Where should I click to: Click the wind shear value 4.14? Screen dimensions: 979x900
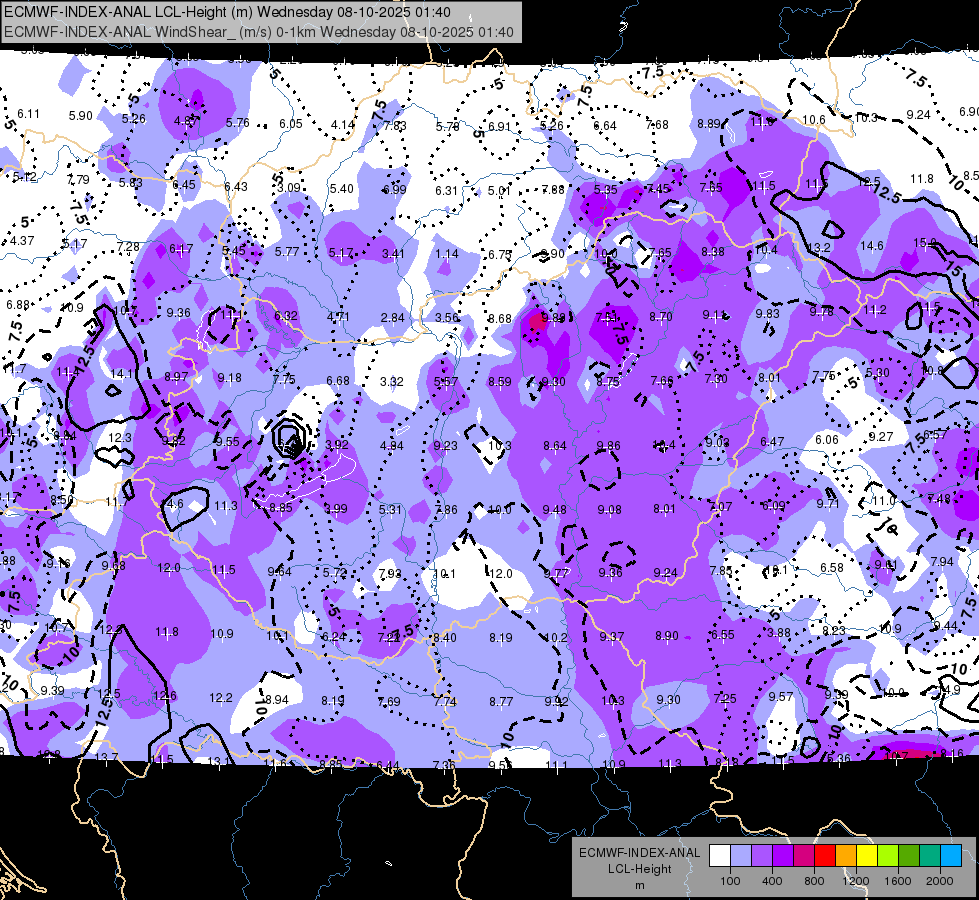tap(343, 124)
